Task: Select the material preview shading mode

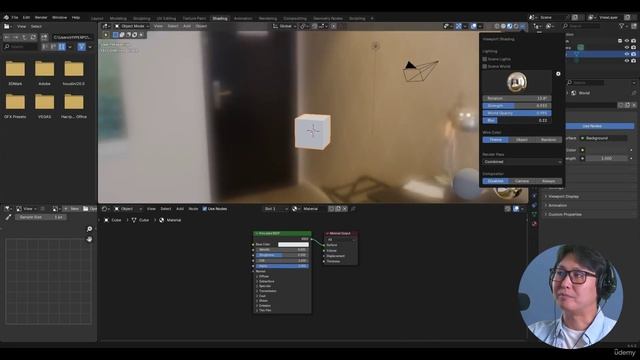Action: coord(509,26)
